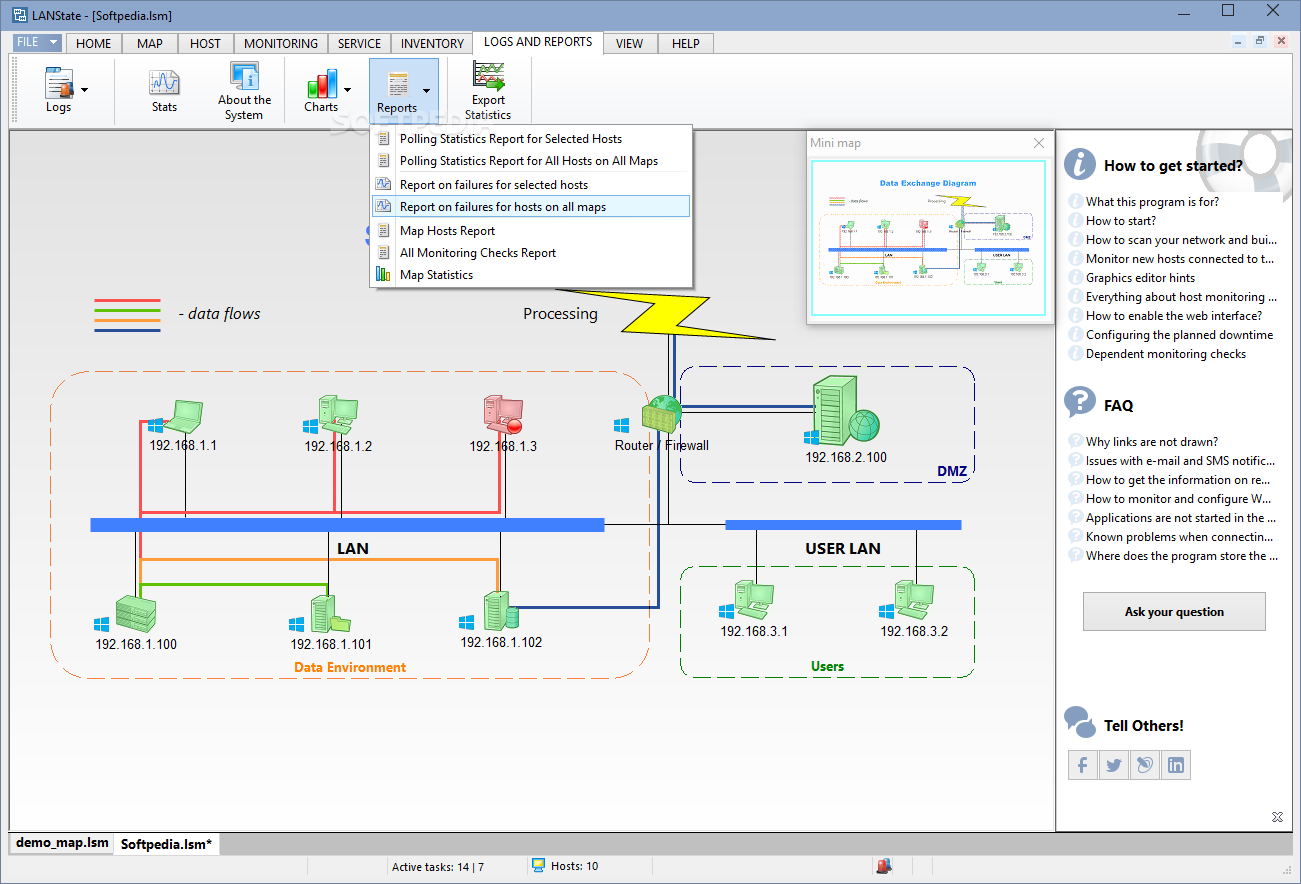Open the HOST ribbon tab
The width and height of the screenshot is (1301, 884).
[x=205, y=43]
